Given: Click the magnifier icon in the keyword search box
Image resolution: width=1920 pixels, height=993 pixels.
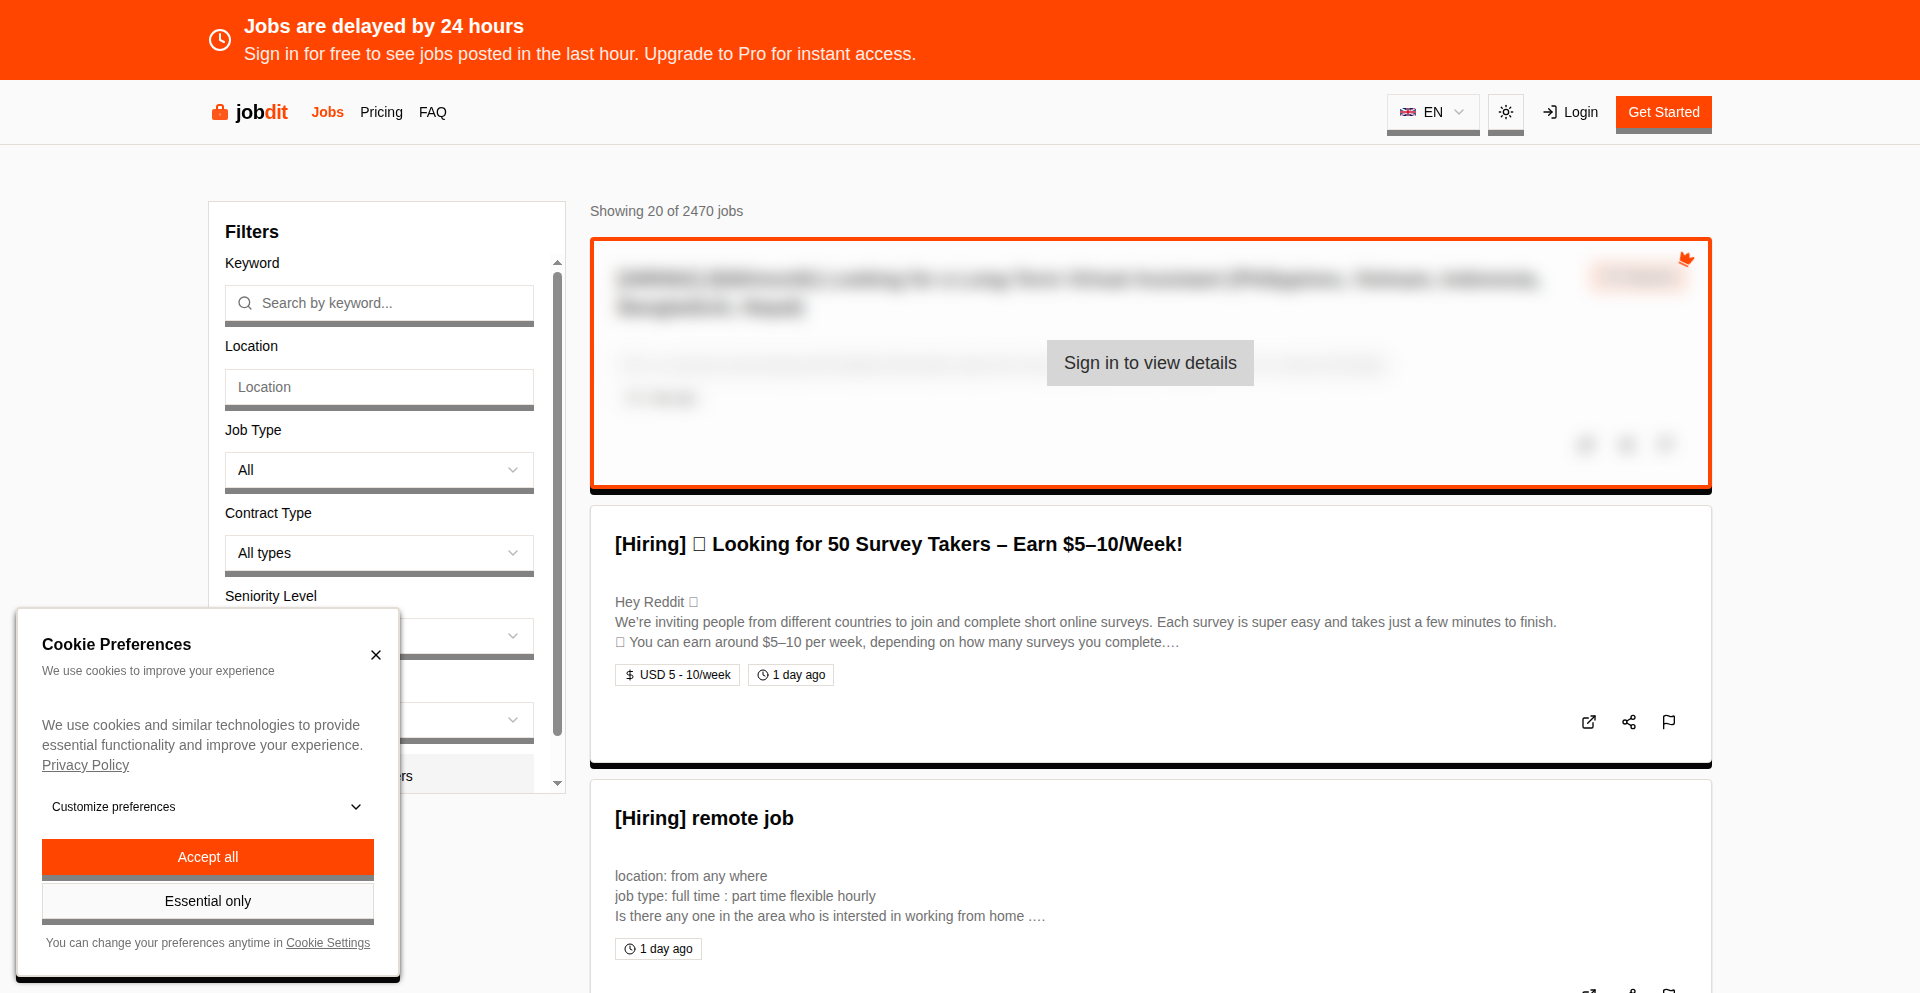Looking at the screenshot, I should pyautogui.click(x=246, y=302).
